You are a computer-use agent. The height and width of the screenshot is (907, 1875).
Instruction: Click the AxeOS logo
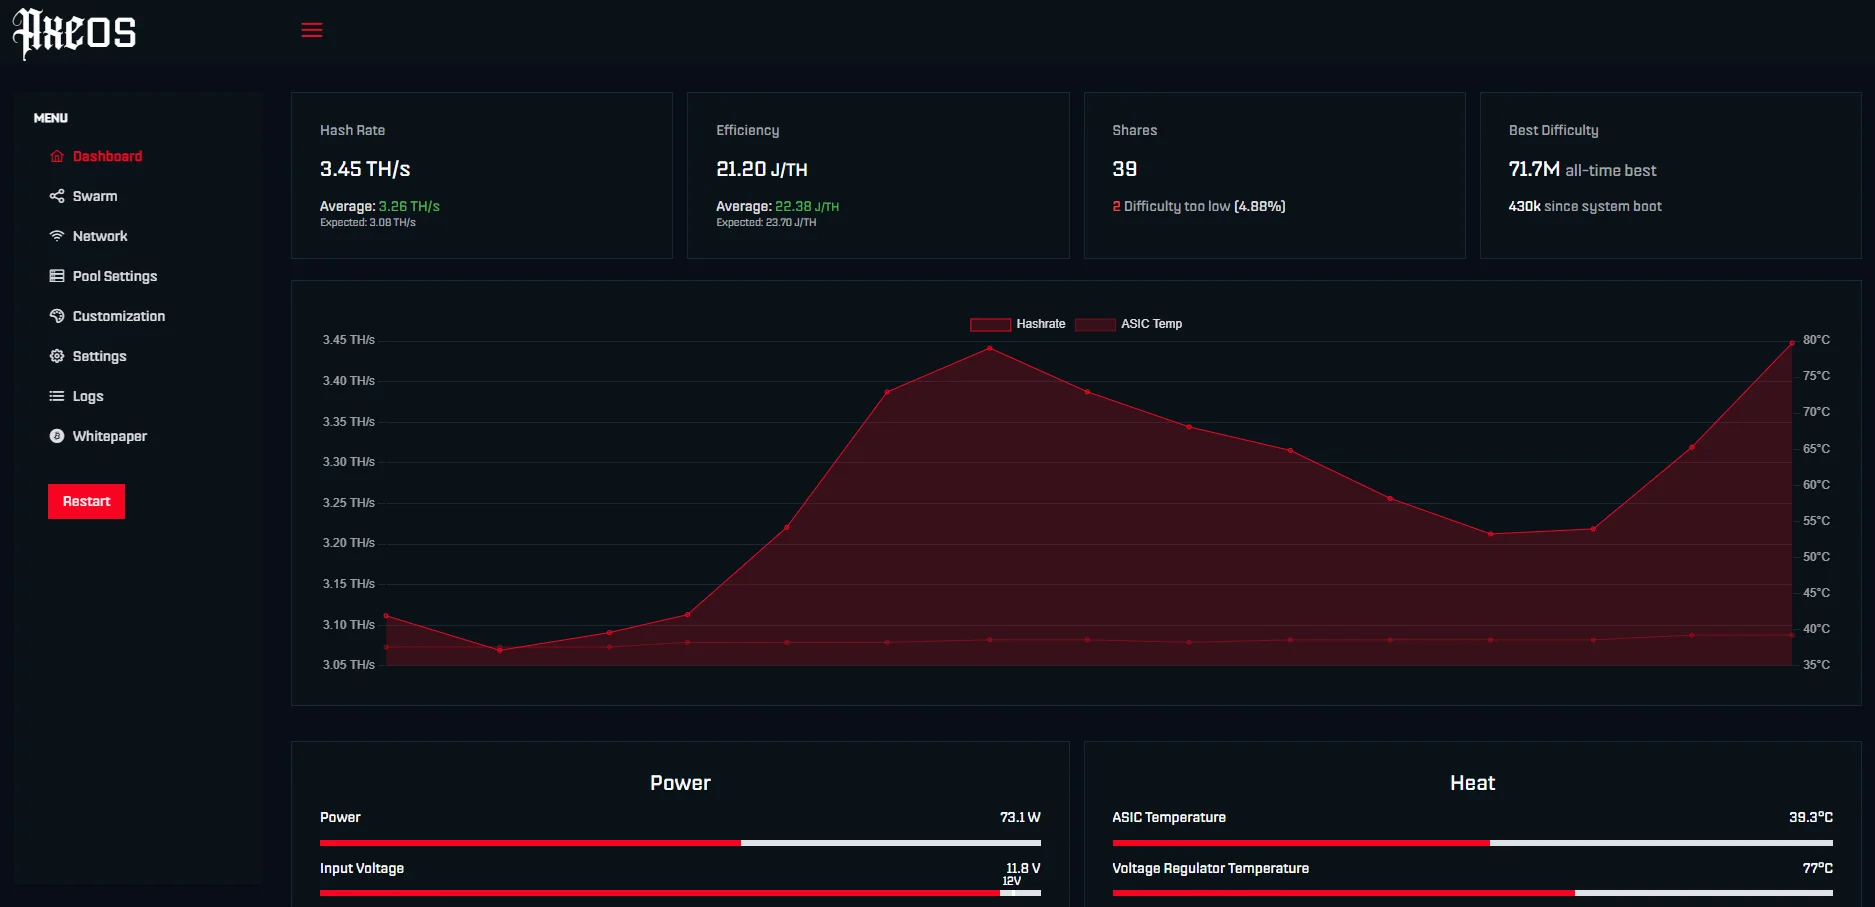(x=75, y=32)
